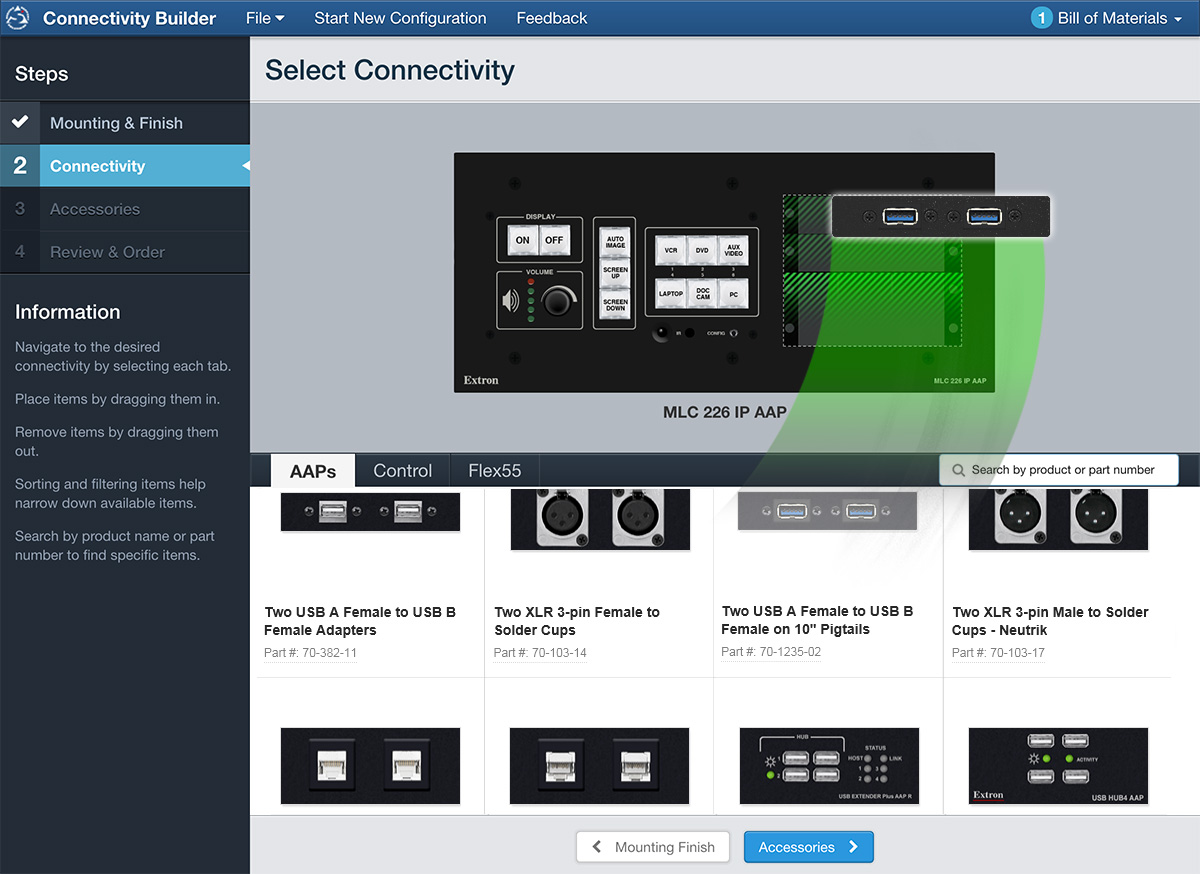1200x874 pixels.
Task: Click the Screen Down panel button
Action: point(615,304)
